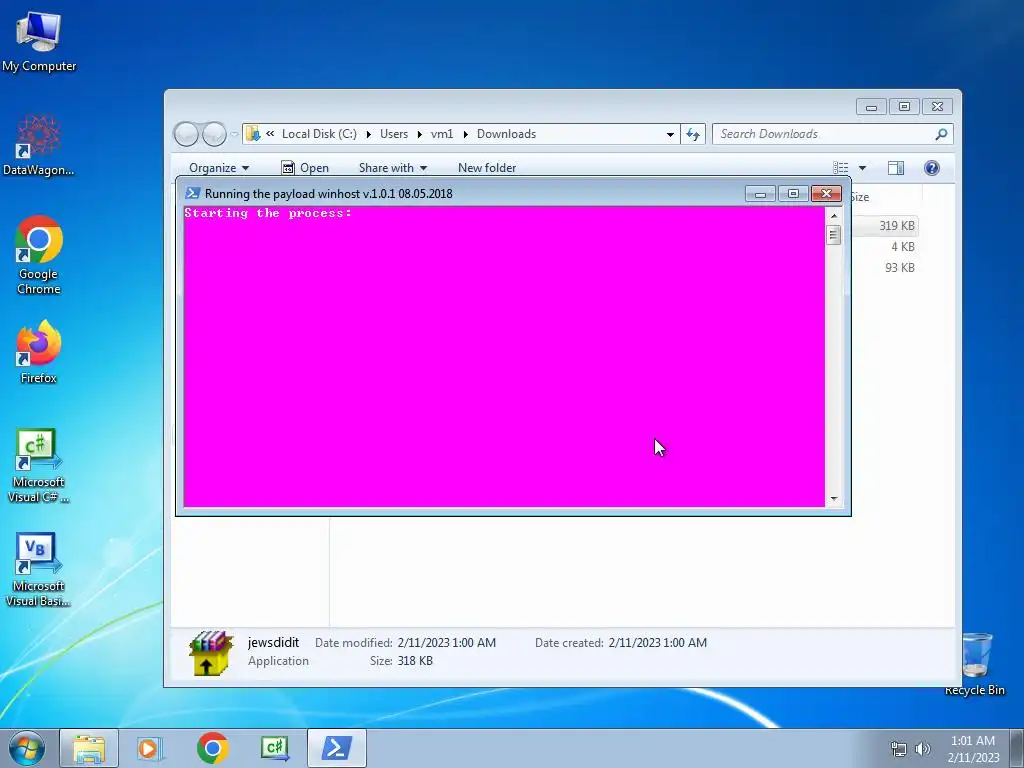Minimize the payload console window
1024x768 pixels.
tap(760, 193)
